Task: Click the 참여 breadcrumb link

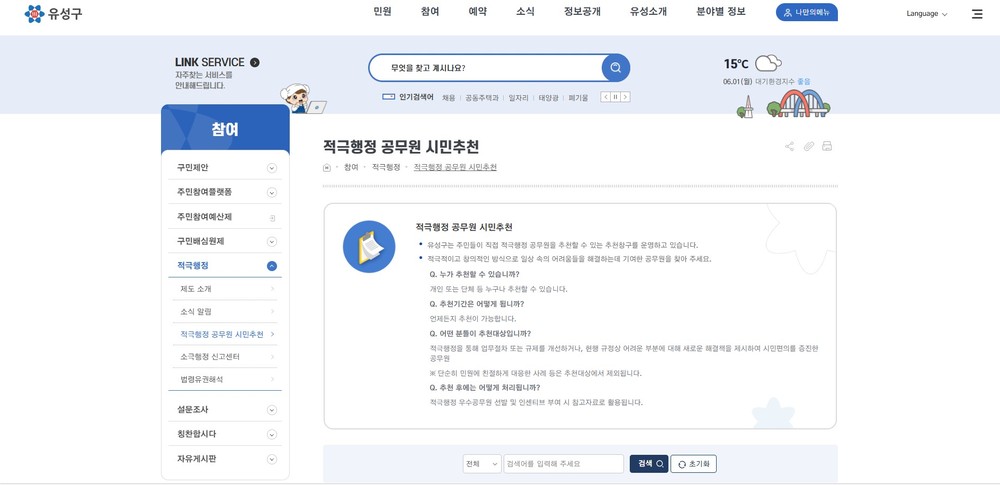Action: pyautogui.click(x=351, y=167)
